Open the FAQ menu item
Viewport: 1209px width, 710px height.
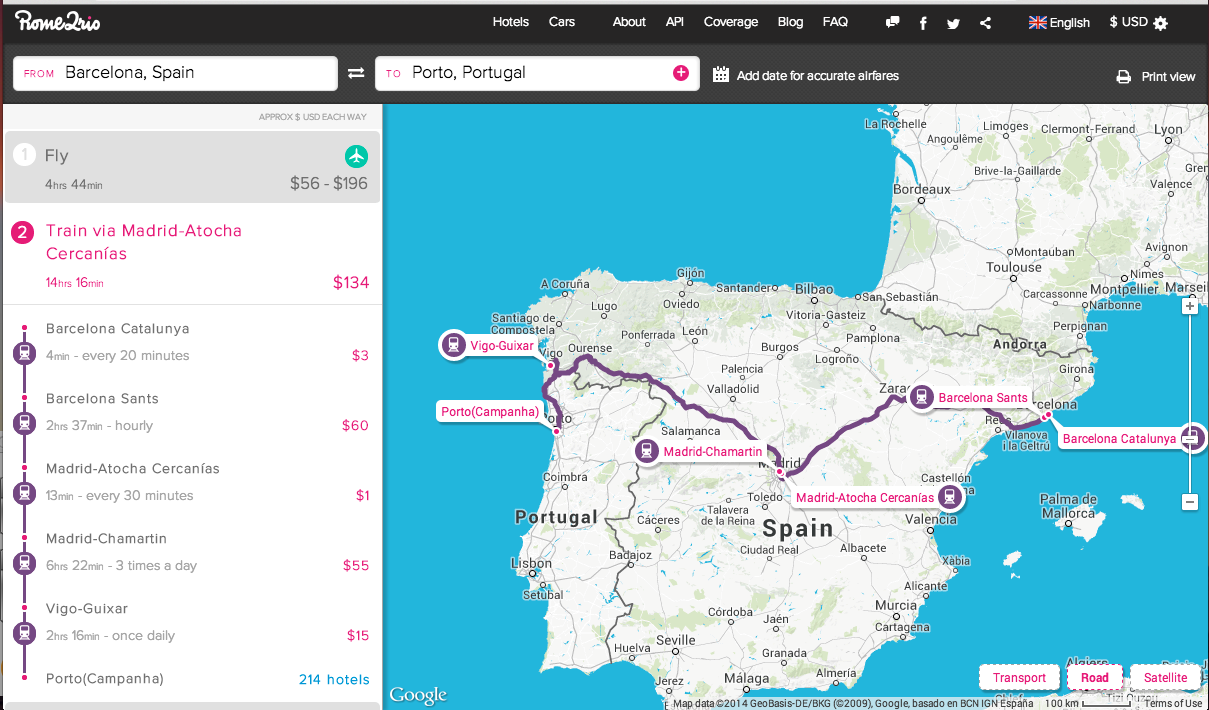pyautogui.click(x=835, y=22)
